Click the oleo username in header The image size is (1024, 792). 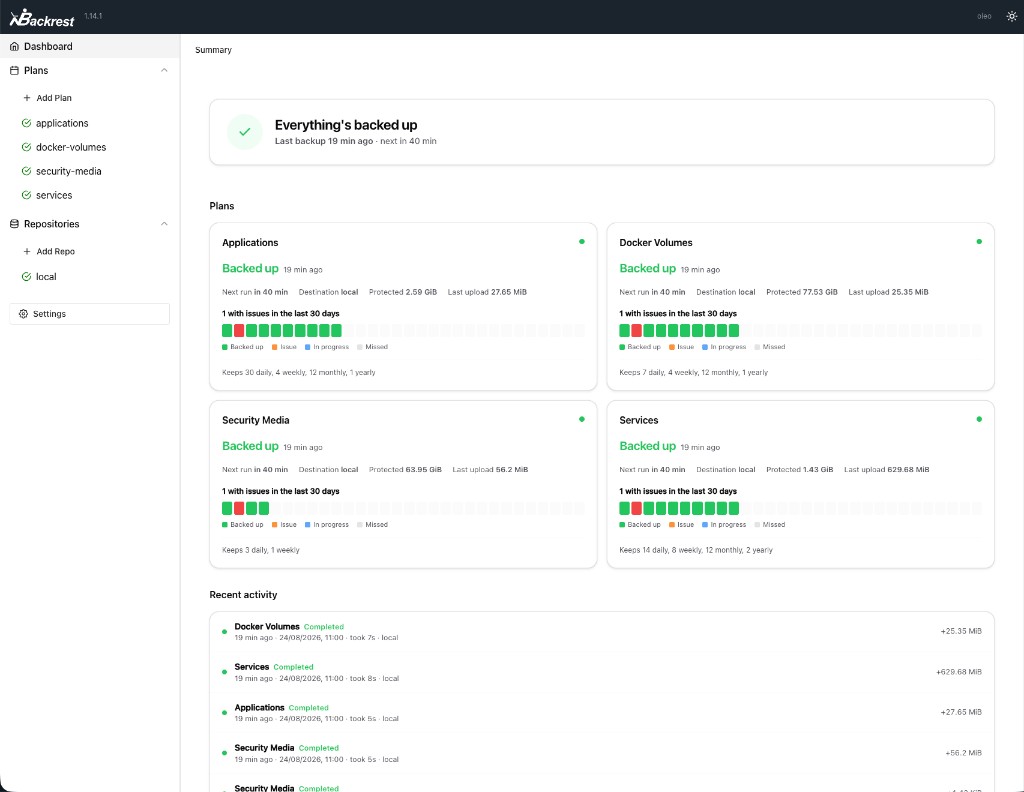[x=984, y=16]
